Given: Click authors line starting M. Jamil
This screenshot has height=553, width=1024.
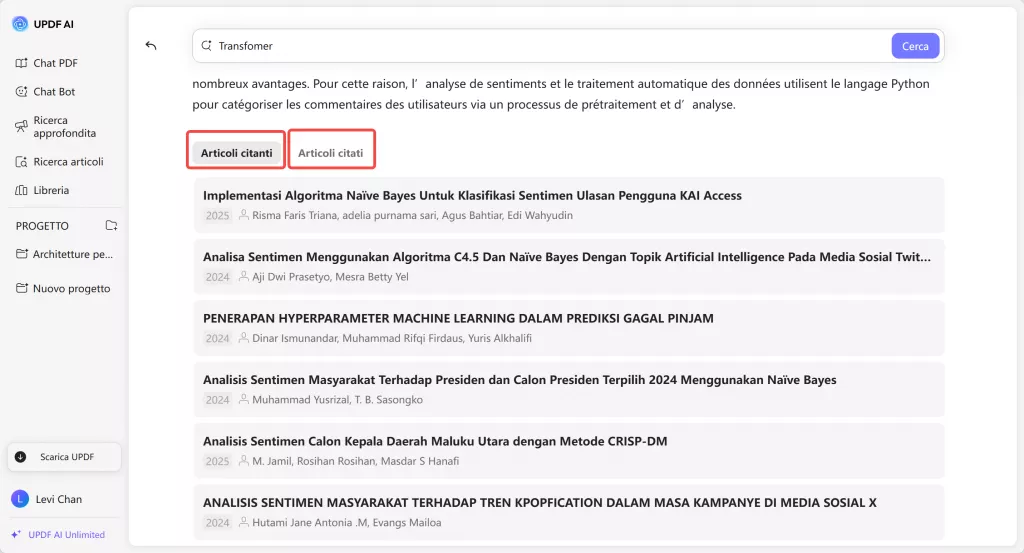Looking at the screenshot, I should [x=355, y=460].
